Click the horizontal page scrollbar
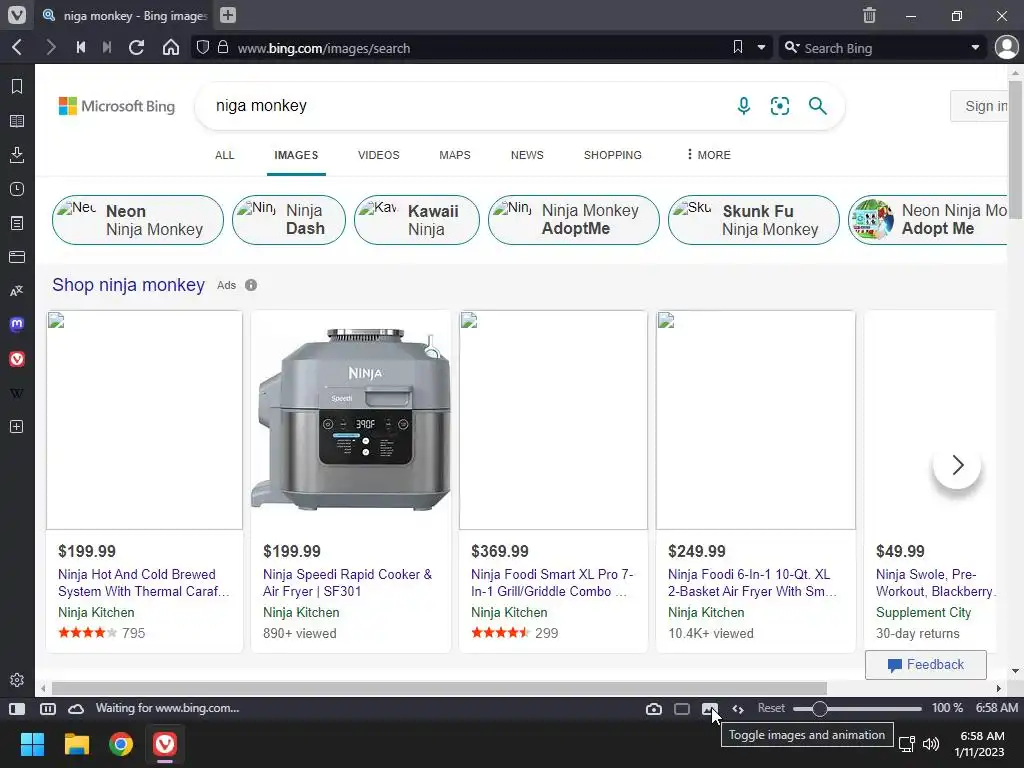Viewport: 1024px width, 768px height. pyautogui.click(x=439, y=688)
